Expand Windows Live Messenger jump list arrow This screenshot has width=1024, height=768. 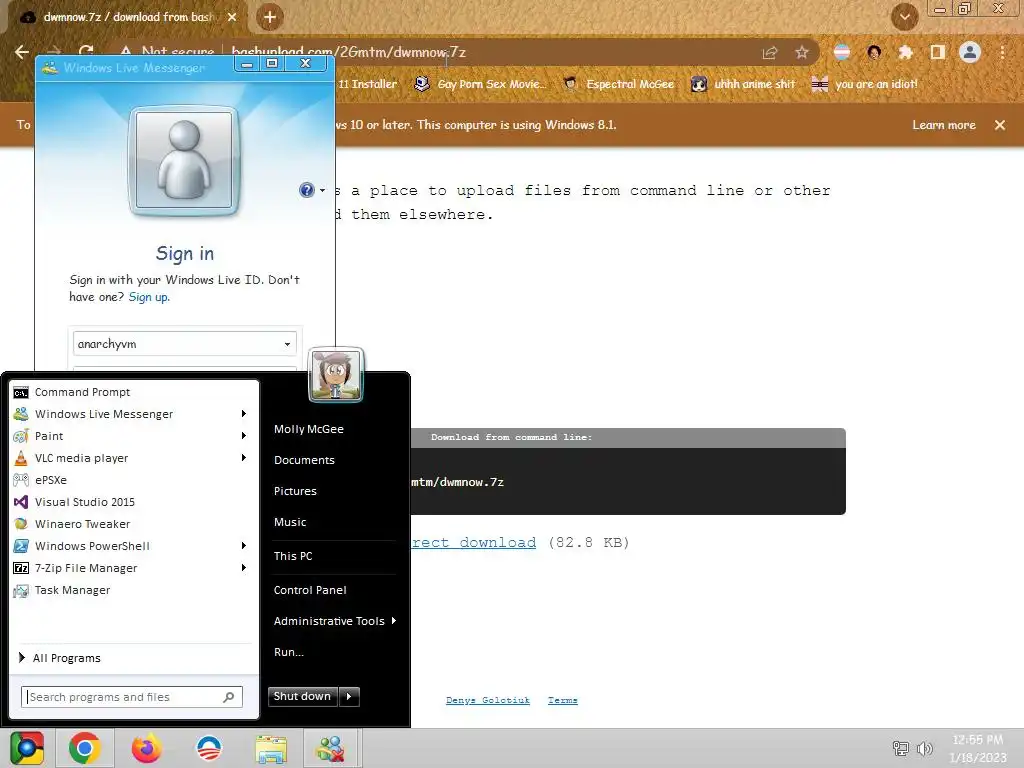coord(244,413)
